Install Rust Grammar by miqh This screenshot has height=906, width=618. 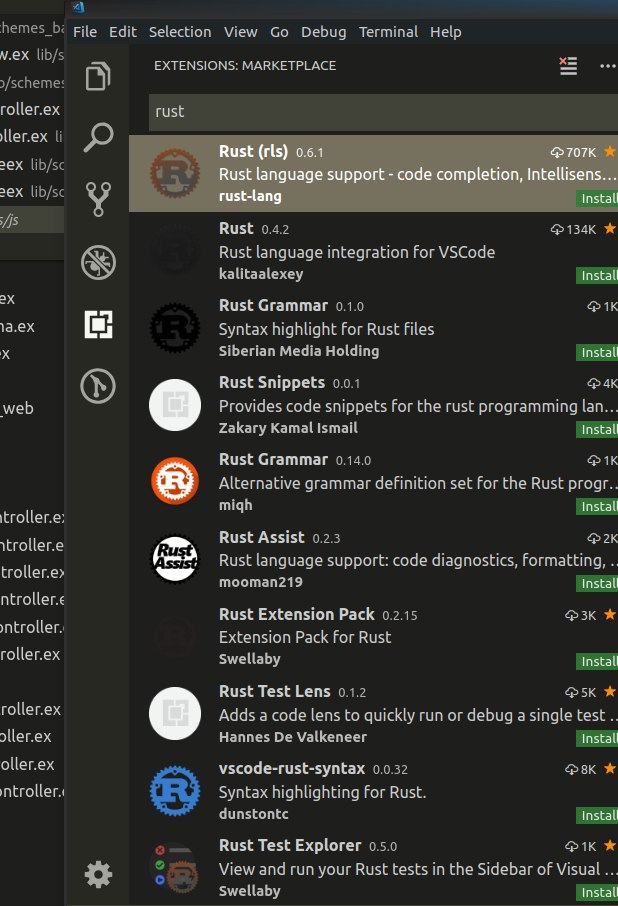pyautogui.click(x=597, y=506)
